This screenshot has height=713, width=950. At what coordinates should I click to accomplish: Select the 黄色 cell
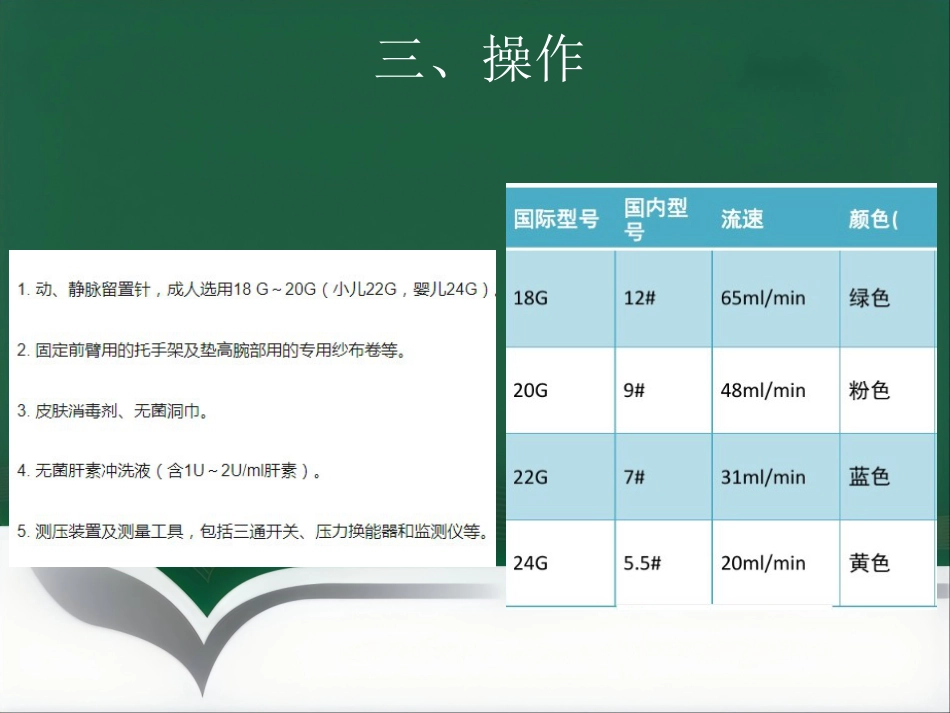[888, 563]
